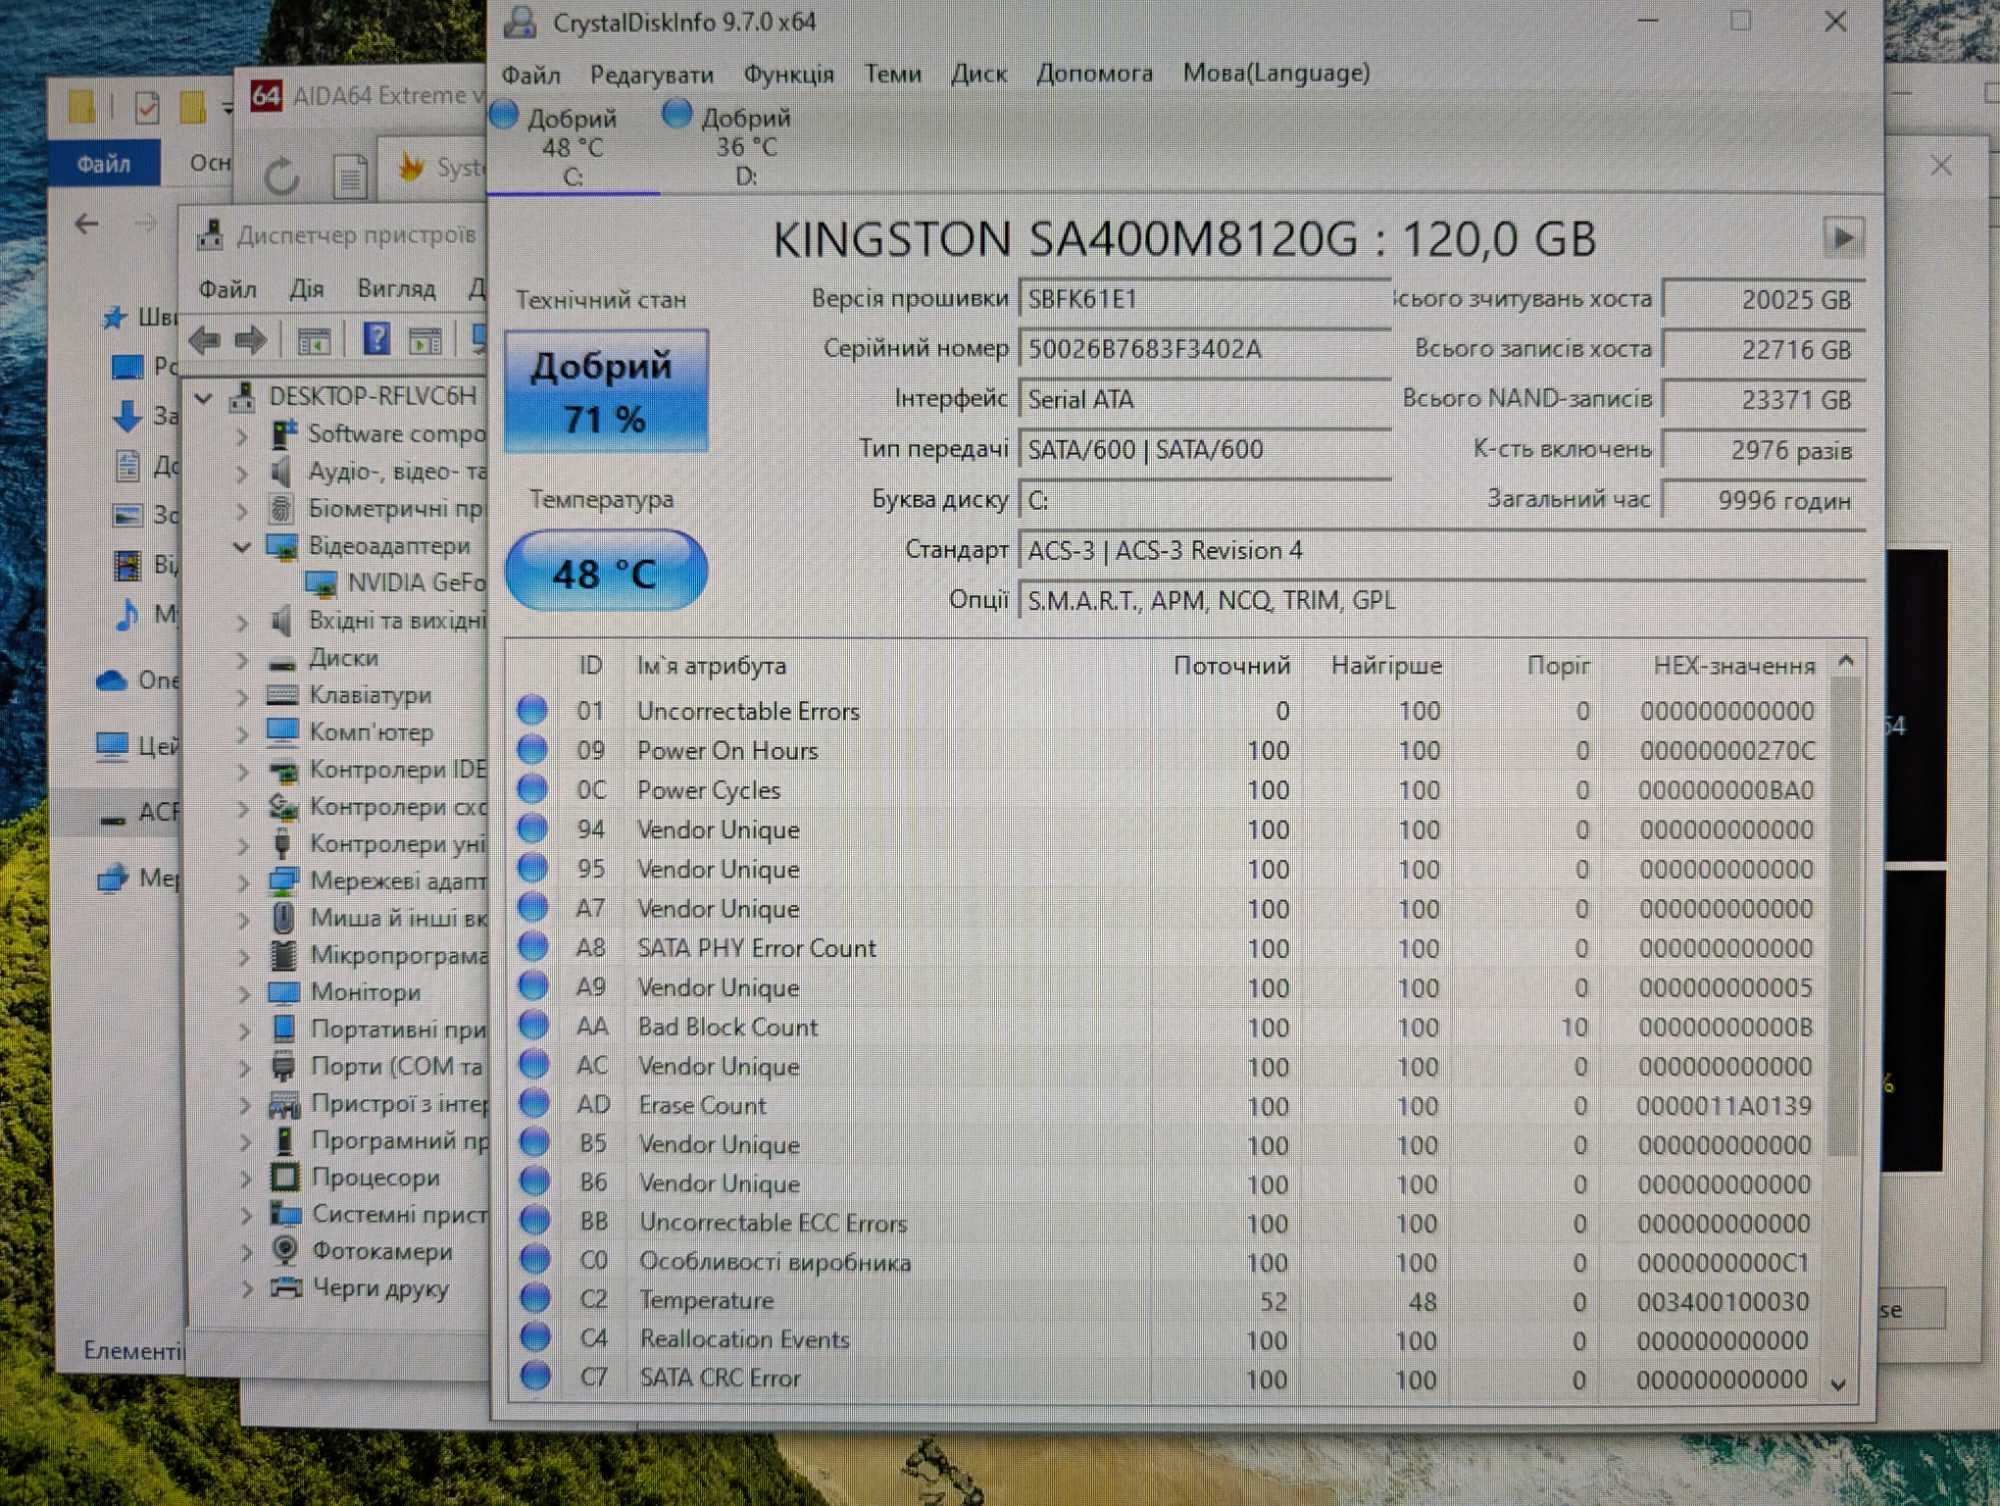Click the serial number field

(x=1205, y=349)
